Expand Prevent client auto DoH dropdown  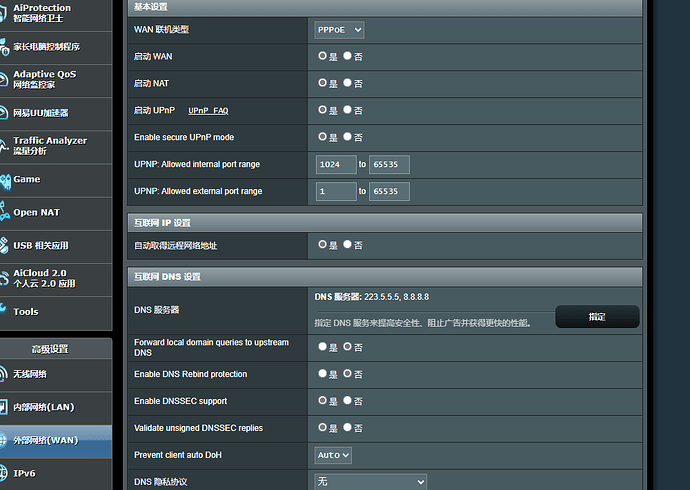[333, 455]
